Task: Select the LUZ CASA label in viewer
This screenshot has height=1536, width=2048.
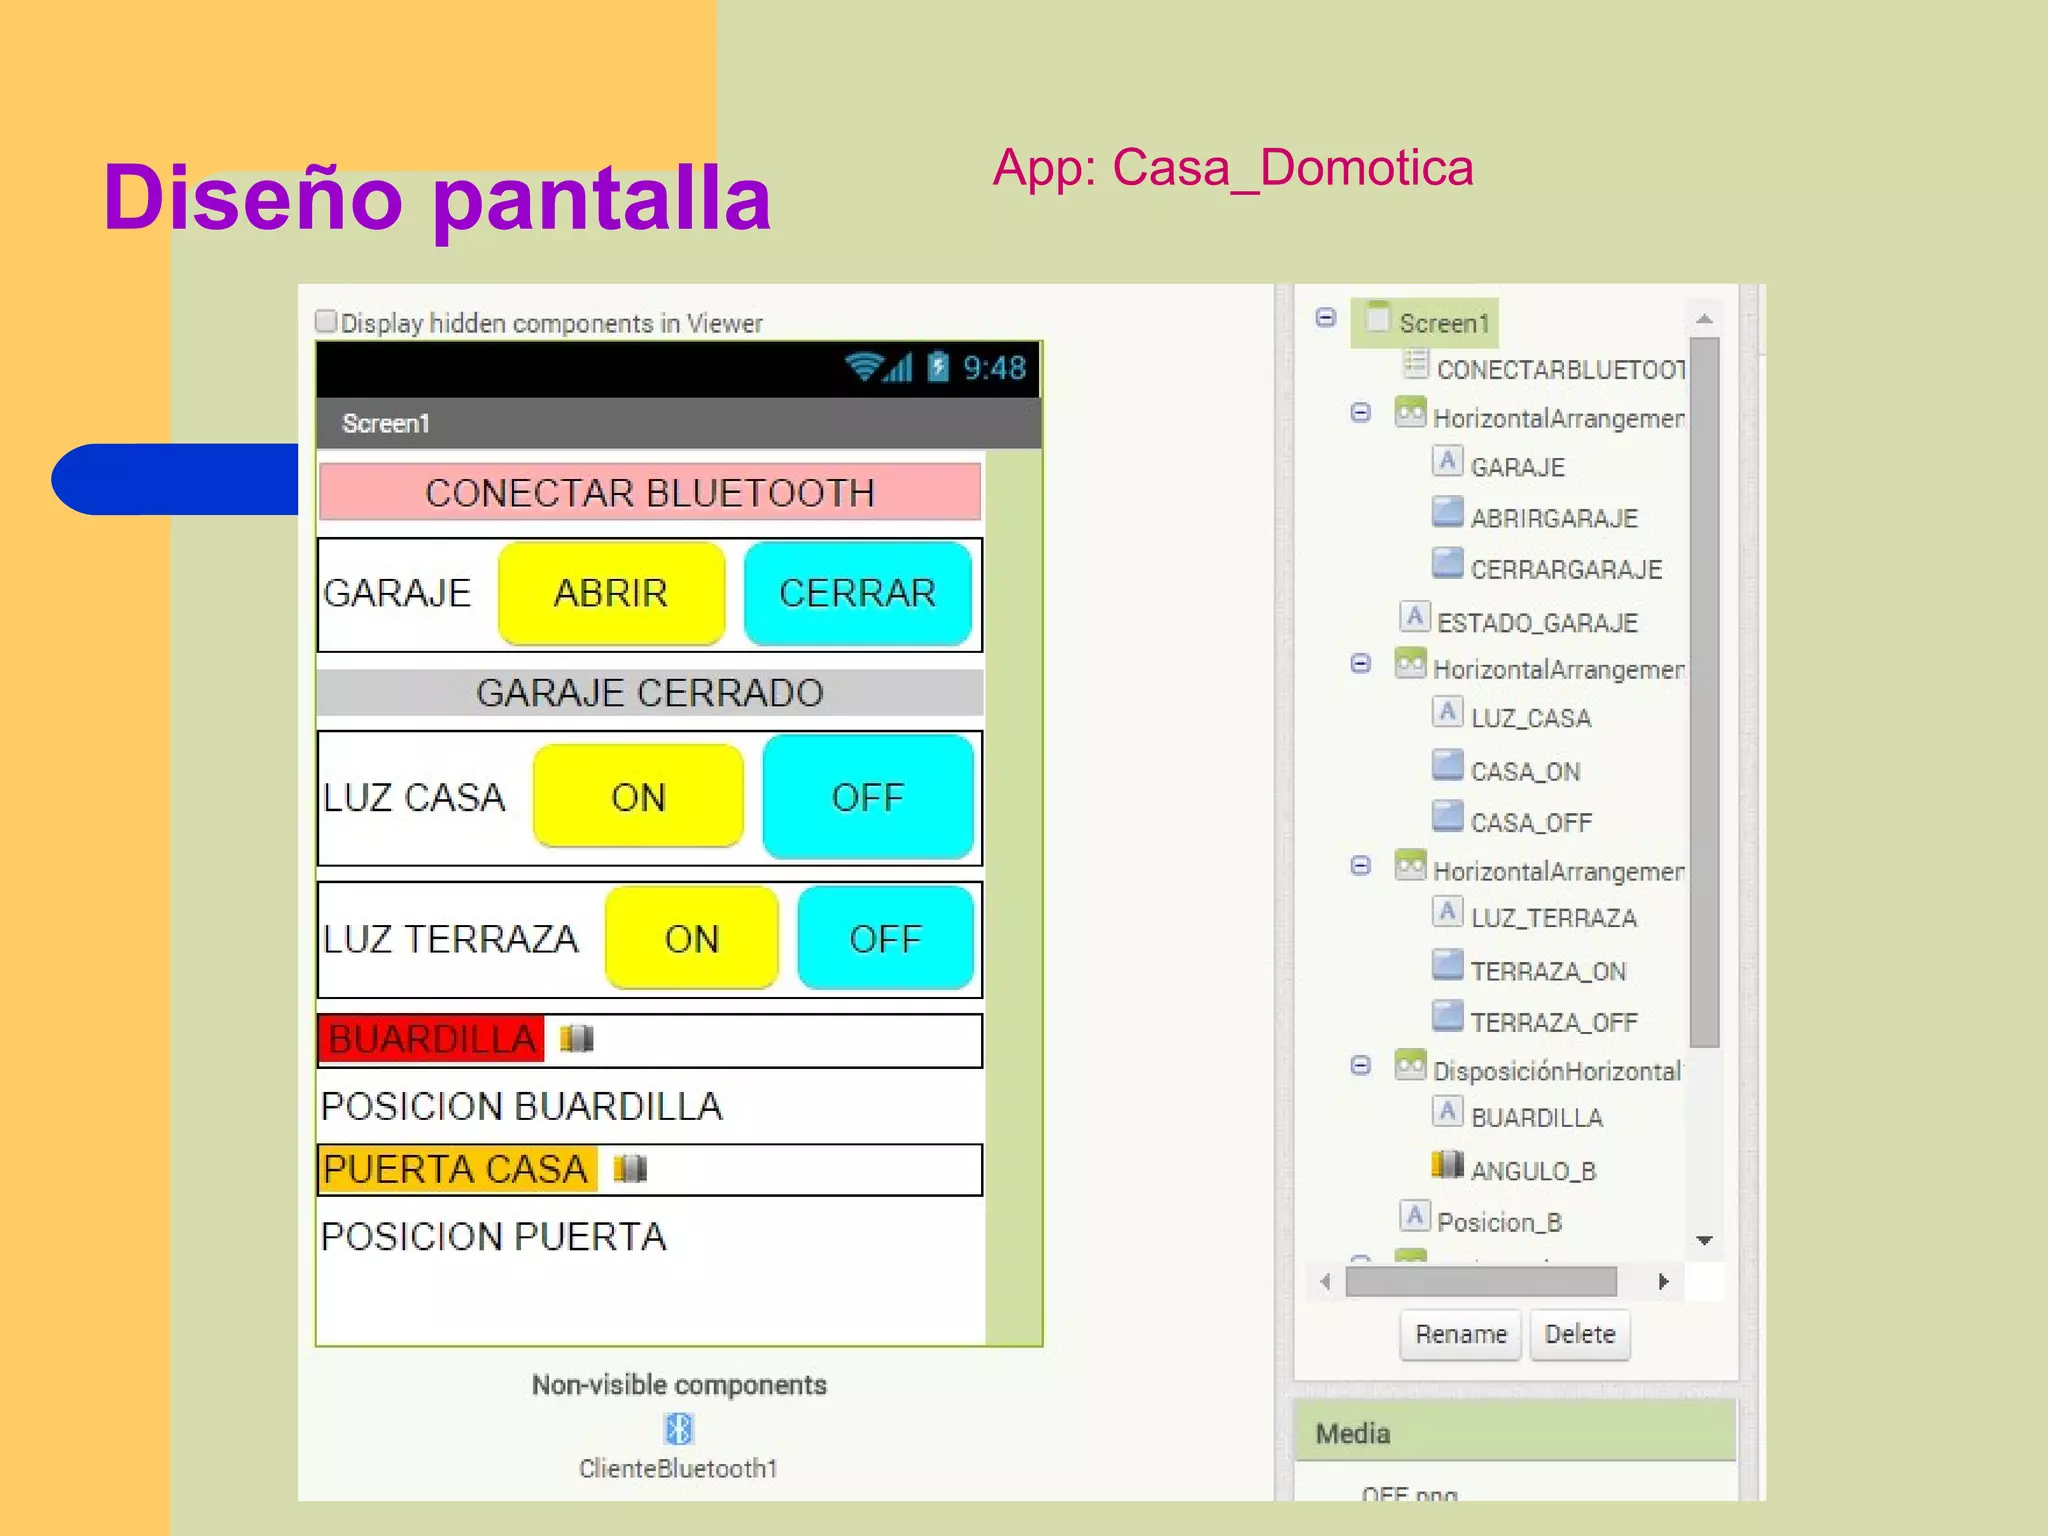Action: (414, 797)
